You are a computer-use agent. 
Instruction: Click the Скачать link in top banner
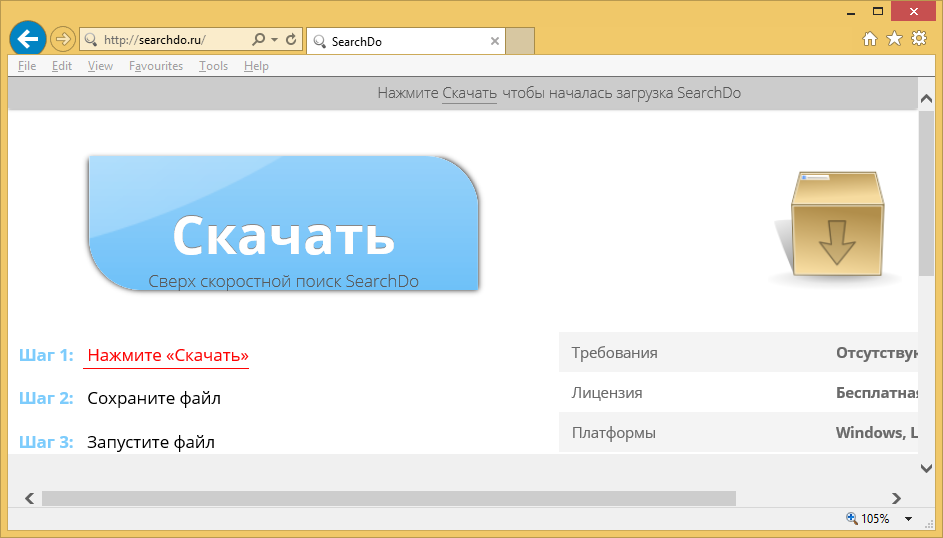[x=469, y=93]
